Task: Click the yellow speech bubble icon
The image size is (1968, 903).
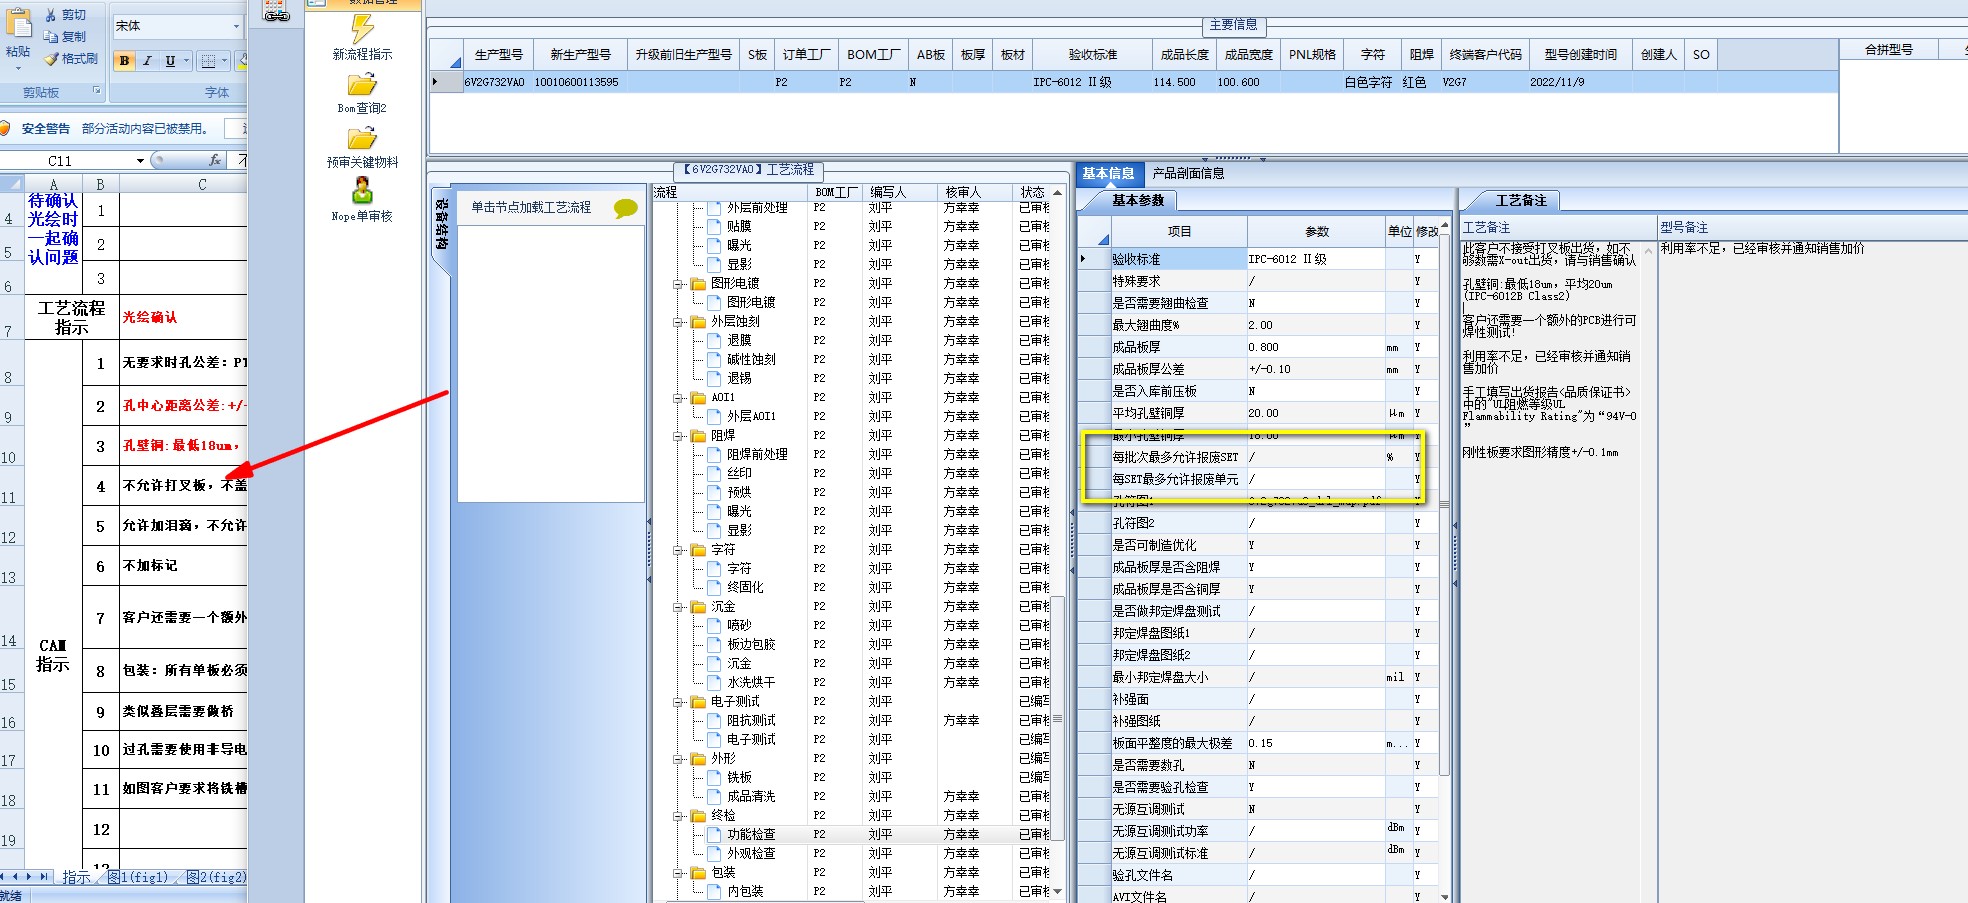Action: [626, 208]
